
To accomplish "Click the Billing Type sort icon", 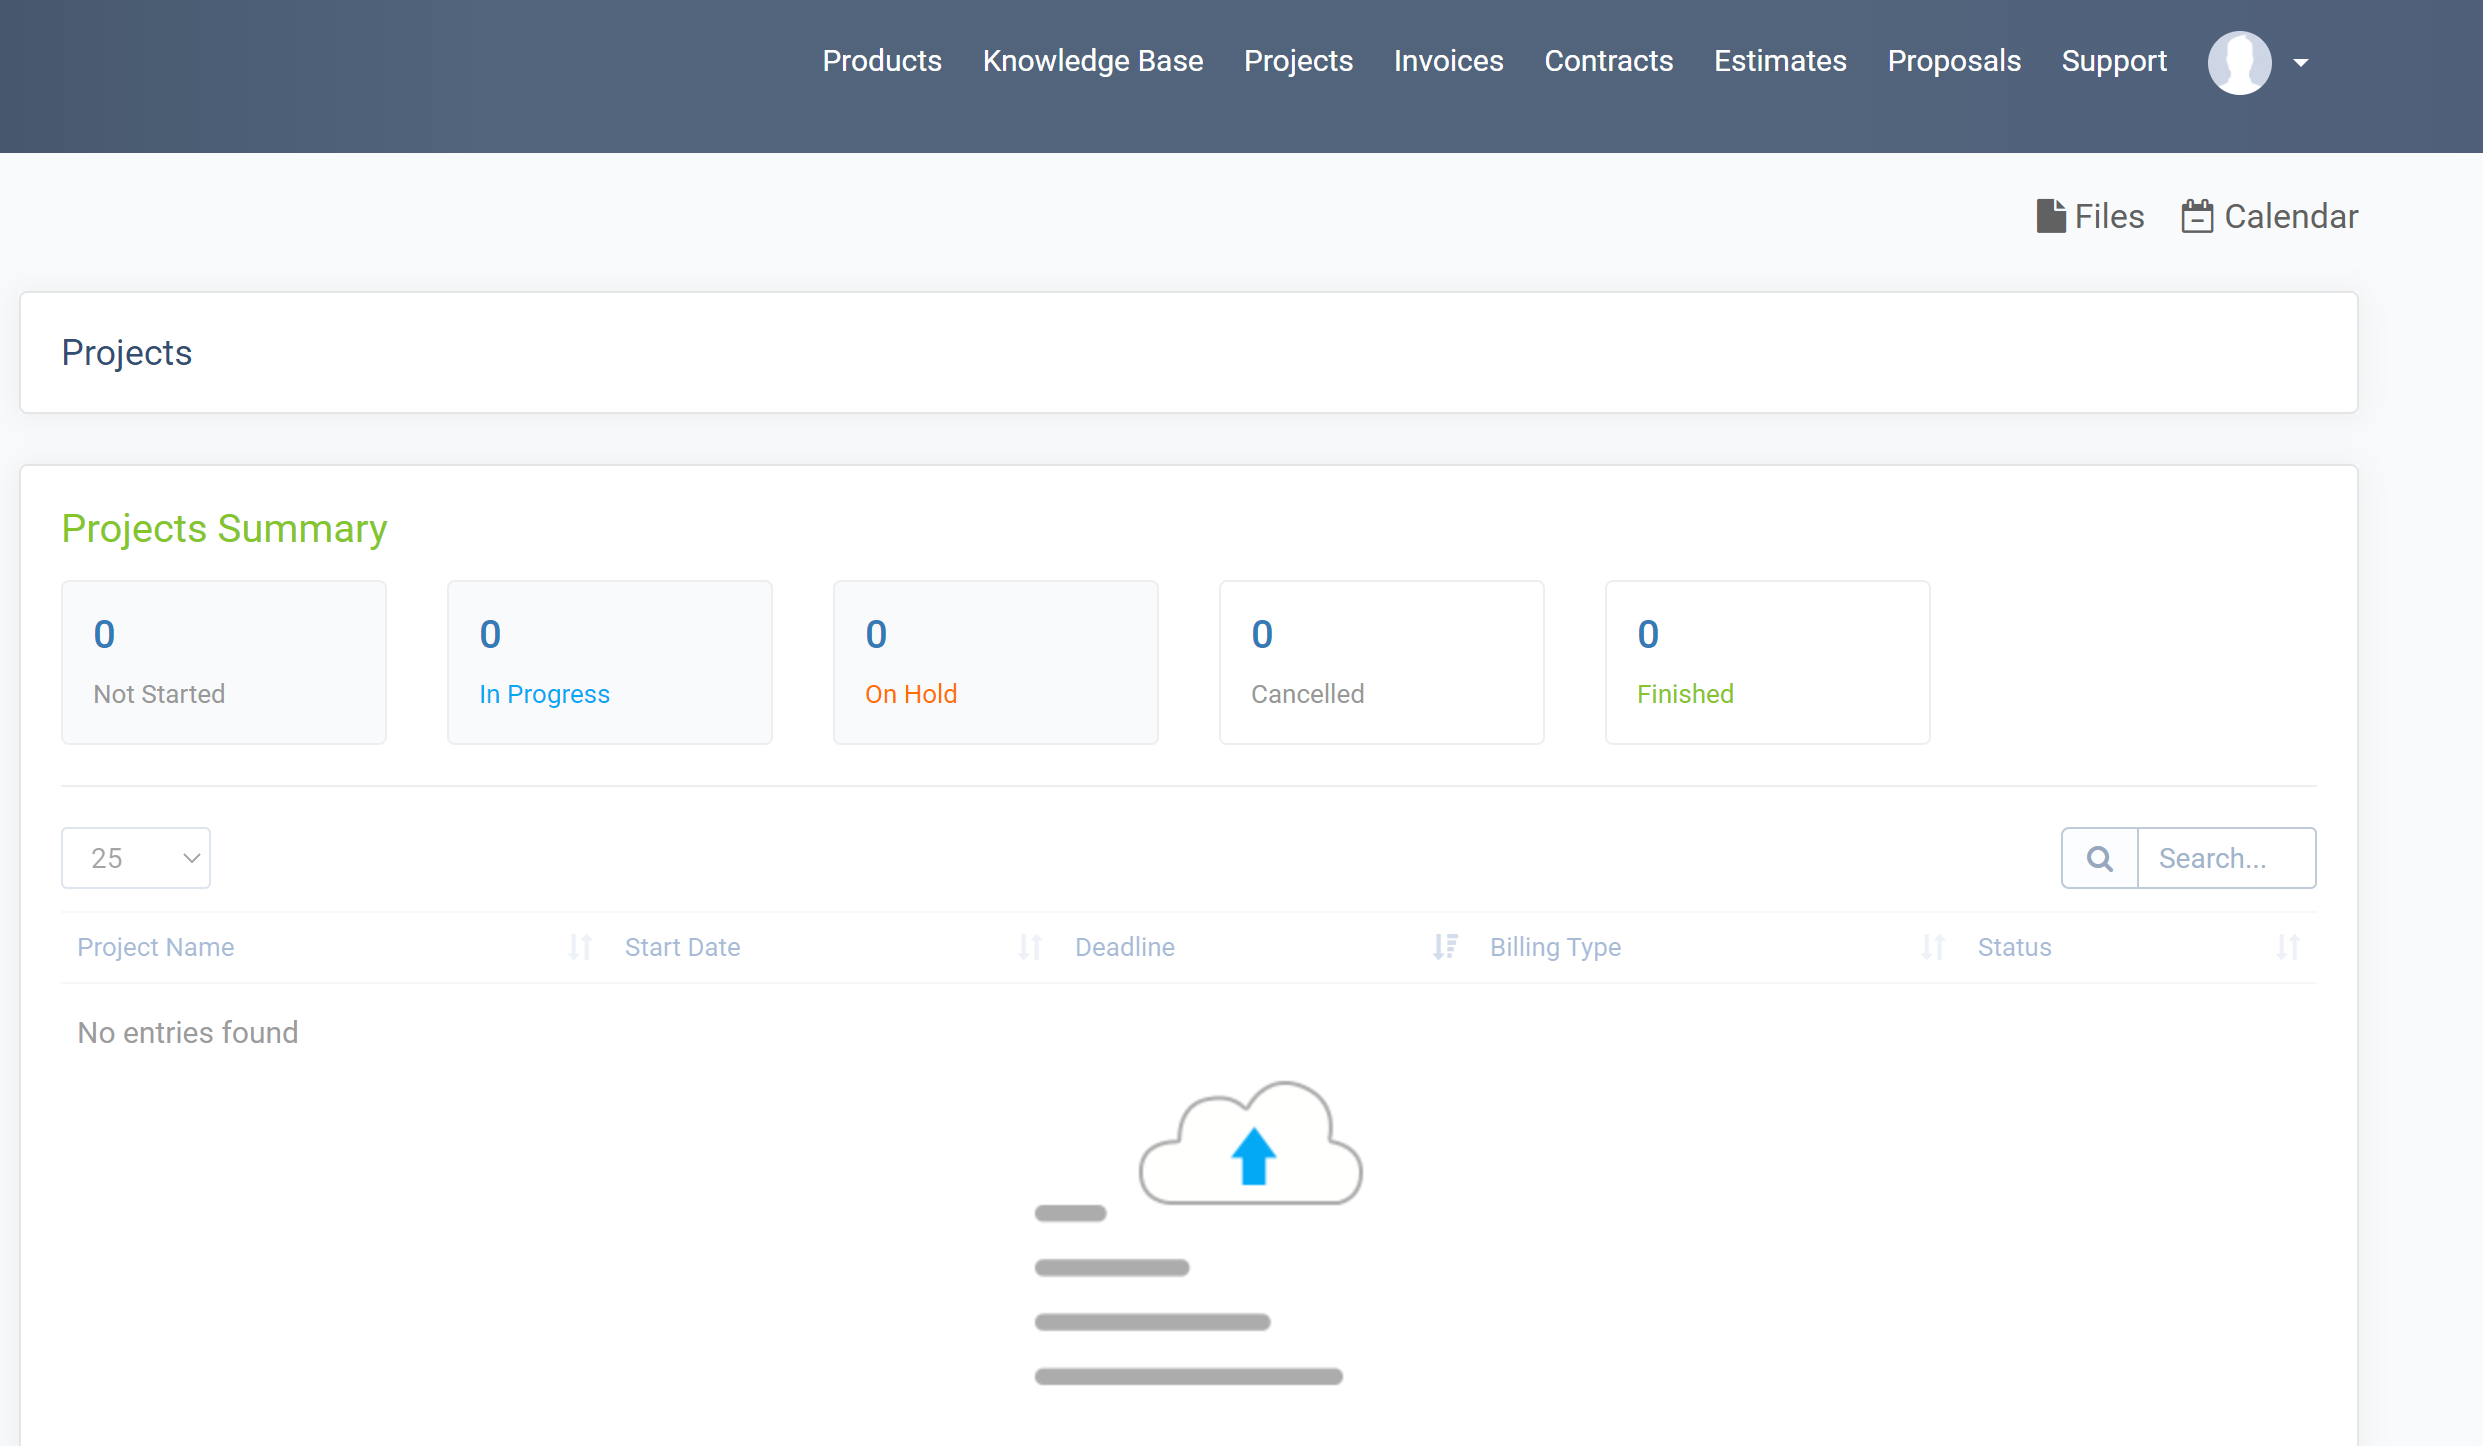I will (1933, 947).
